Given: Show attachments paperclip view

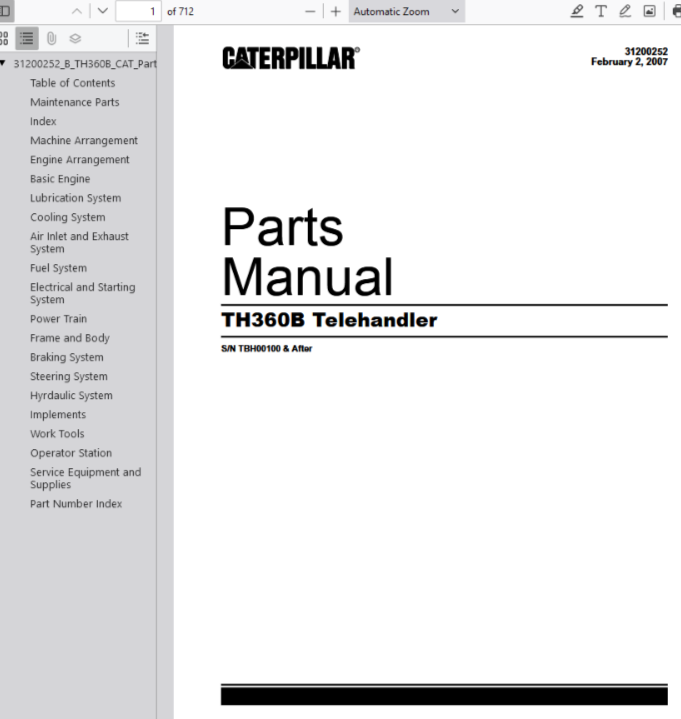Looking at the screenshot, I should (x=51, y=38).
